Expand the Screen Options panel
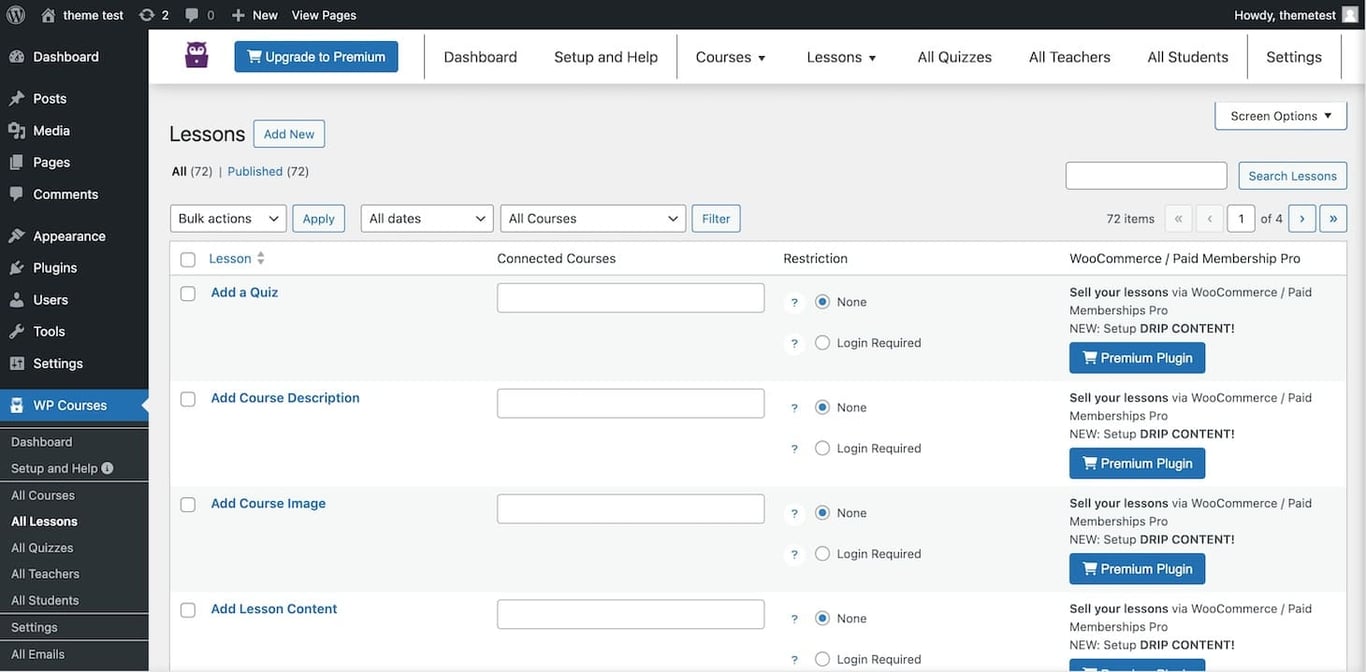 (1280, 115)
